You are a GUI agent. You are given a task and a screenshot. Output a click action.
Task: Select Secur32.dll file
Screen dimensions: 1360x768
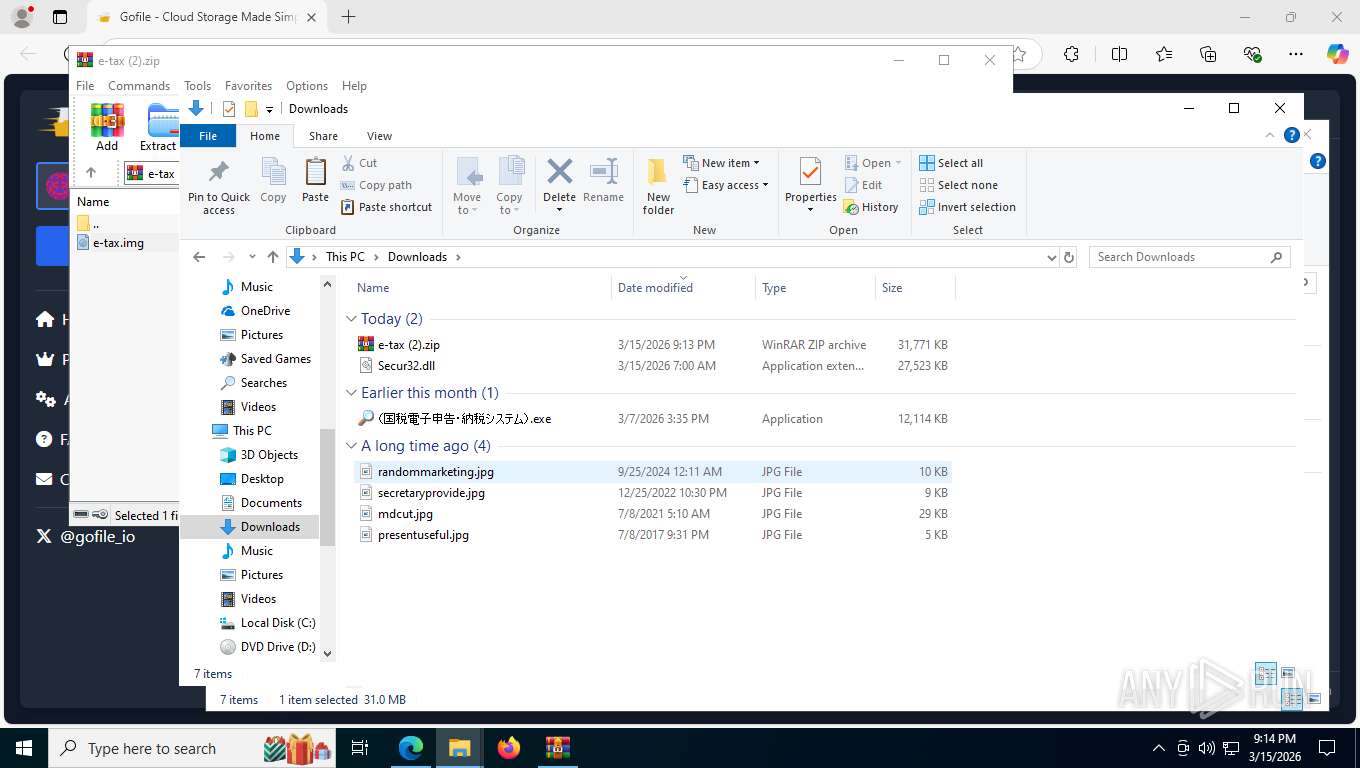pos(652,366)
